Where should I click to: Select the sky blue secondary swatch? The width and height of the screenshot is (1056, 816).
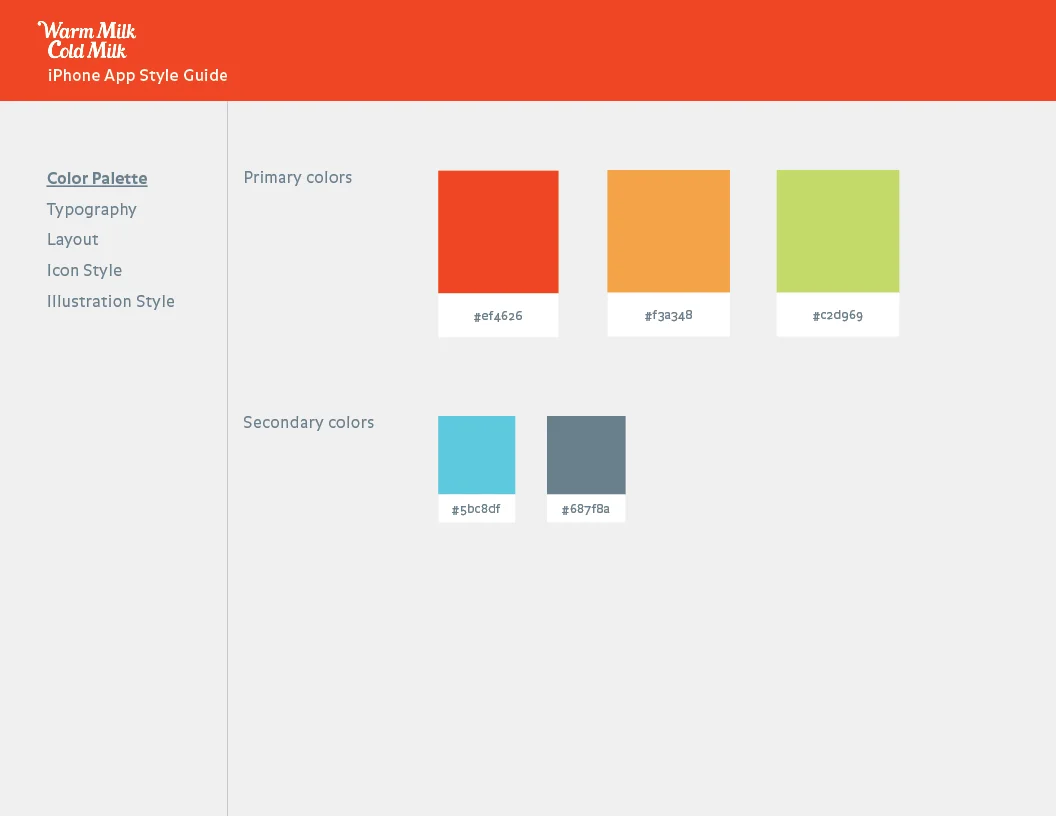(477, 455)
